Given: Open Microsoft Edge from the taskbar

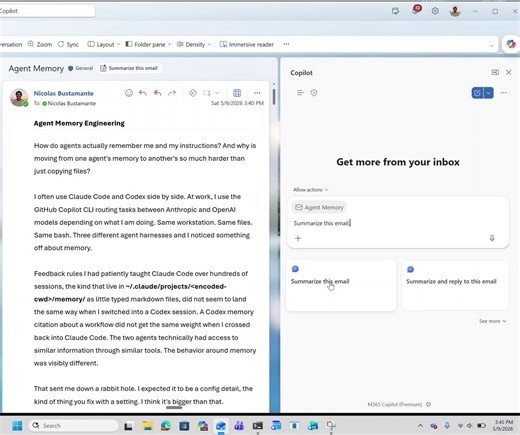Looking at the screenshot, I should point(166,426).
